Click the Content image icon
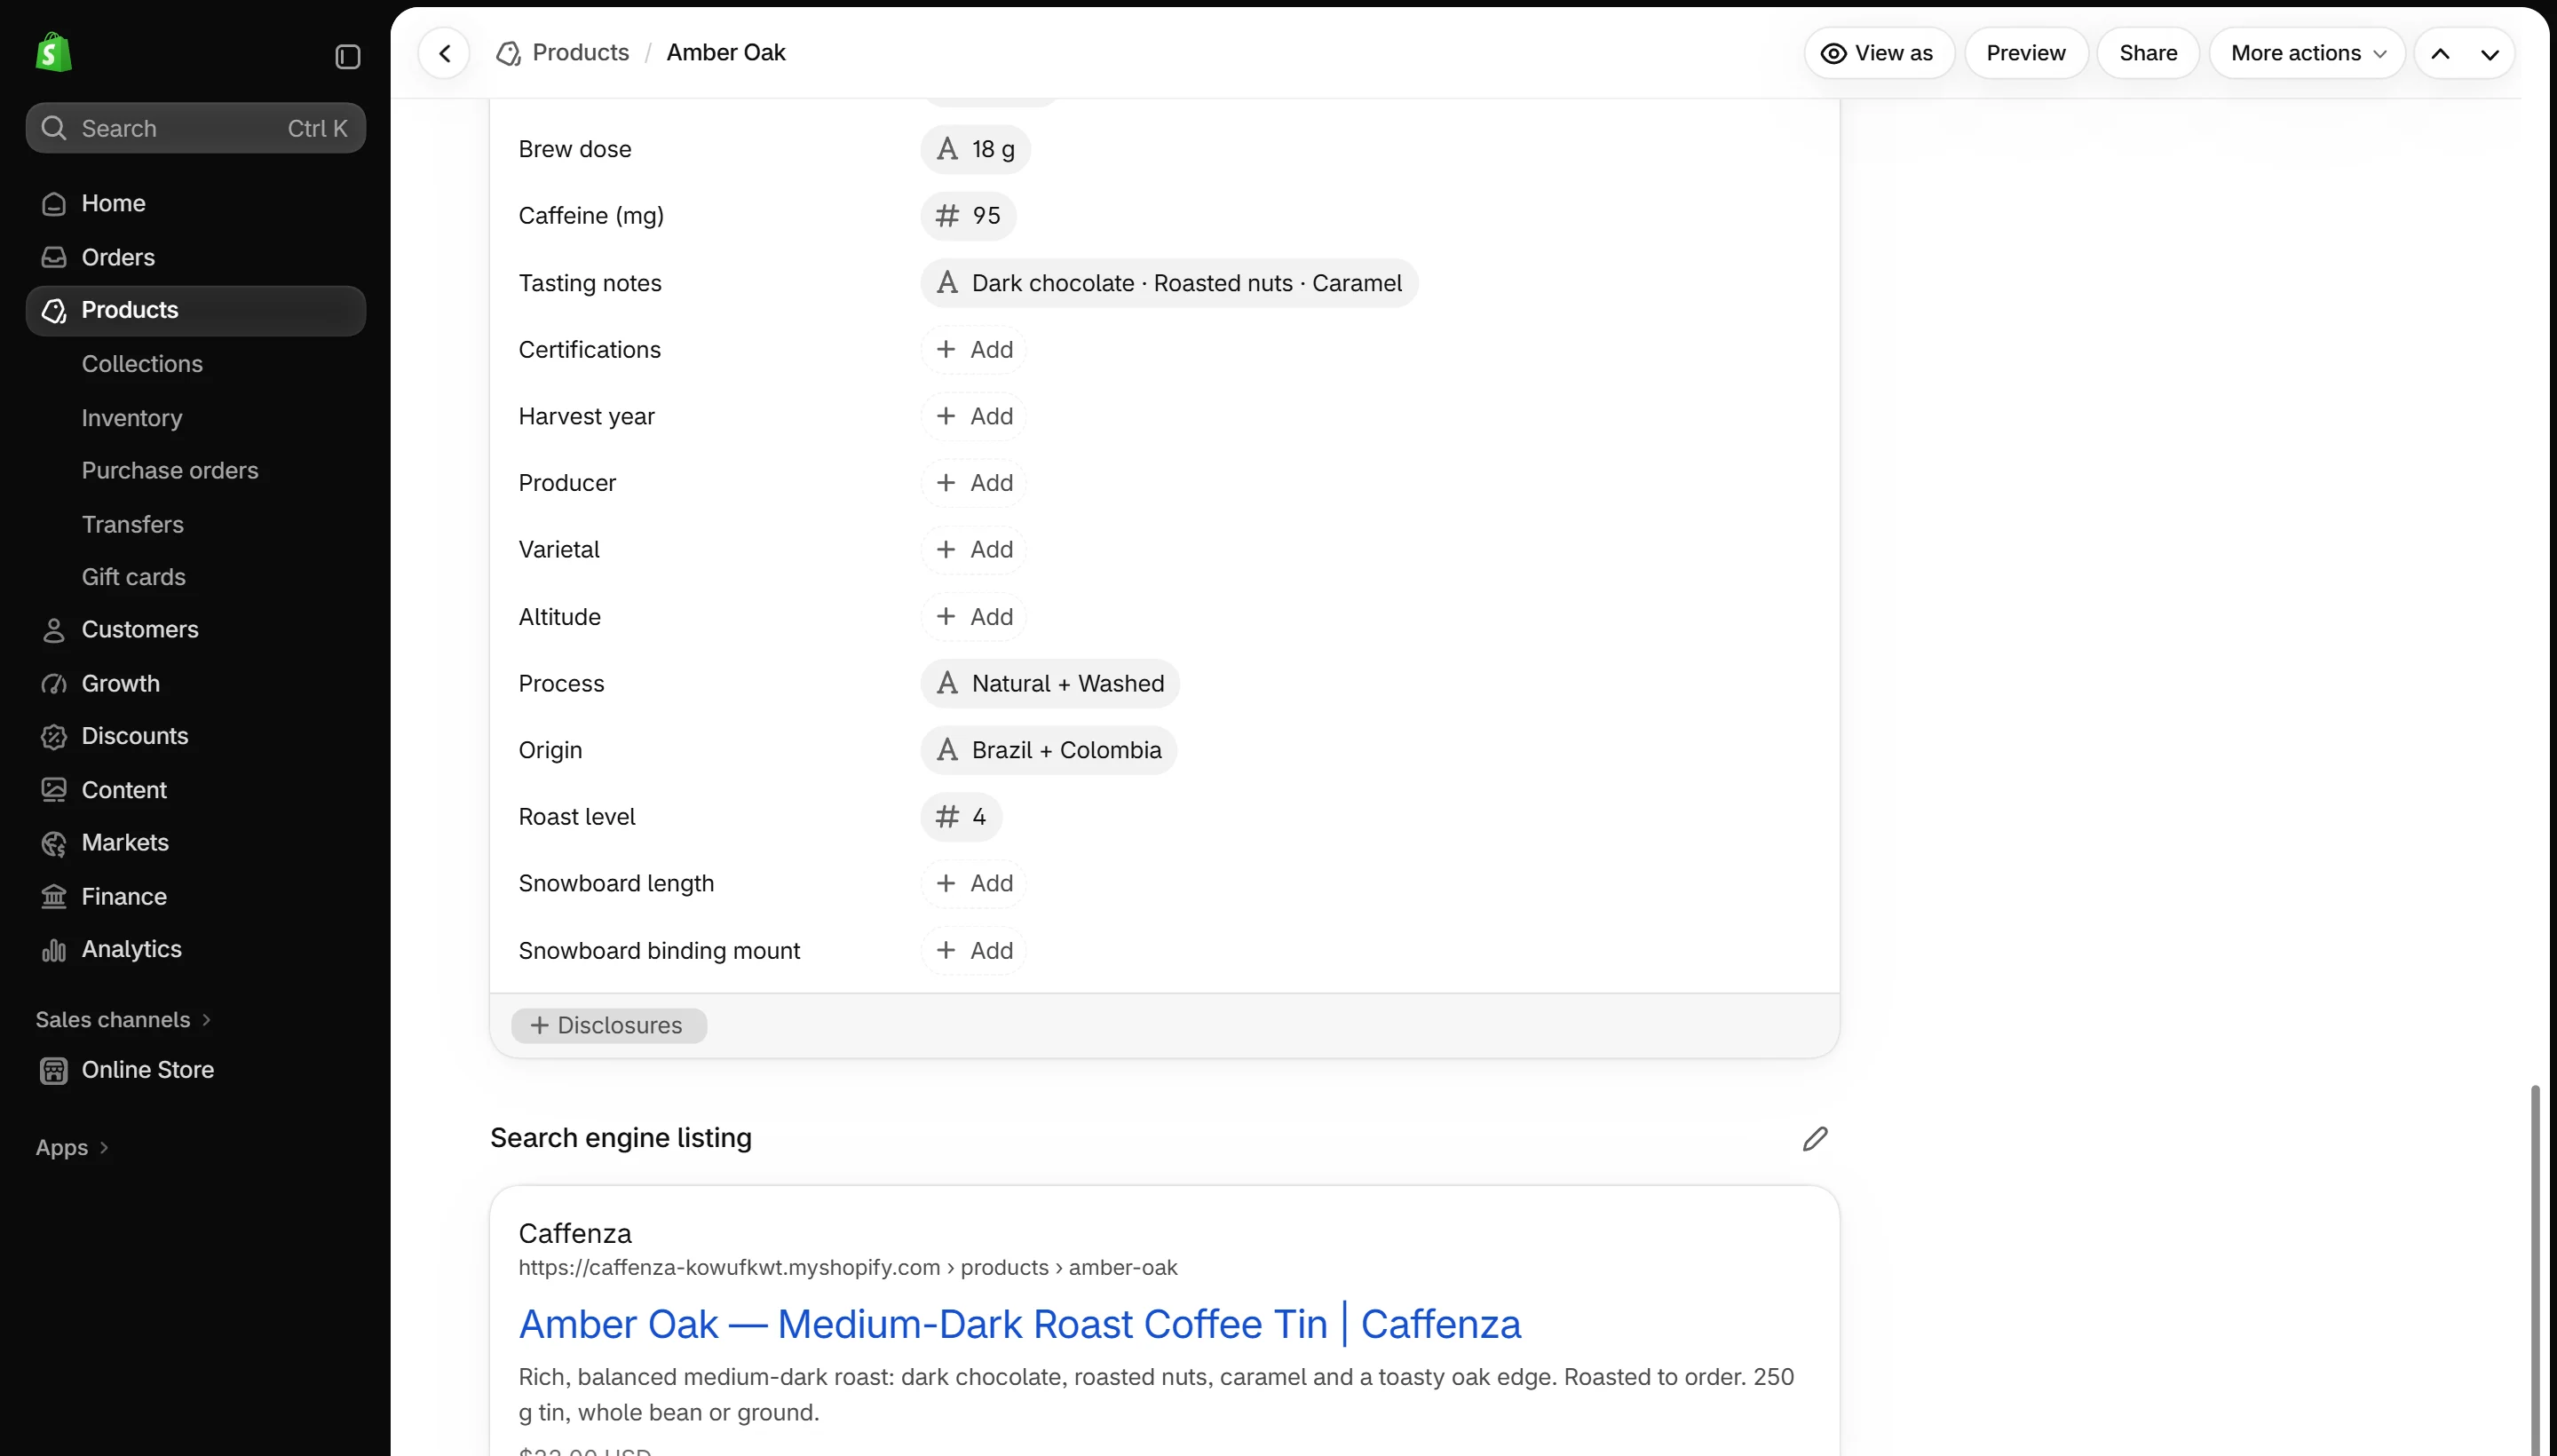 coord(54,790)
